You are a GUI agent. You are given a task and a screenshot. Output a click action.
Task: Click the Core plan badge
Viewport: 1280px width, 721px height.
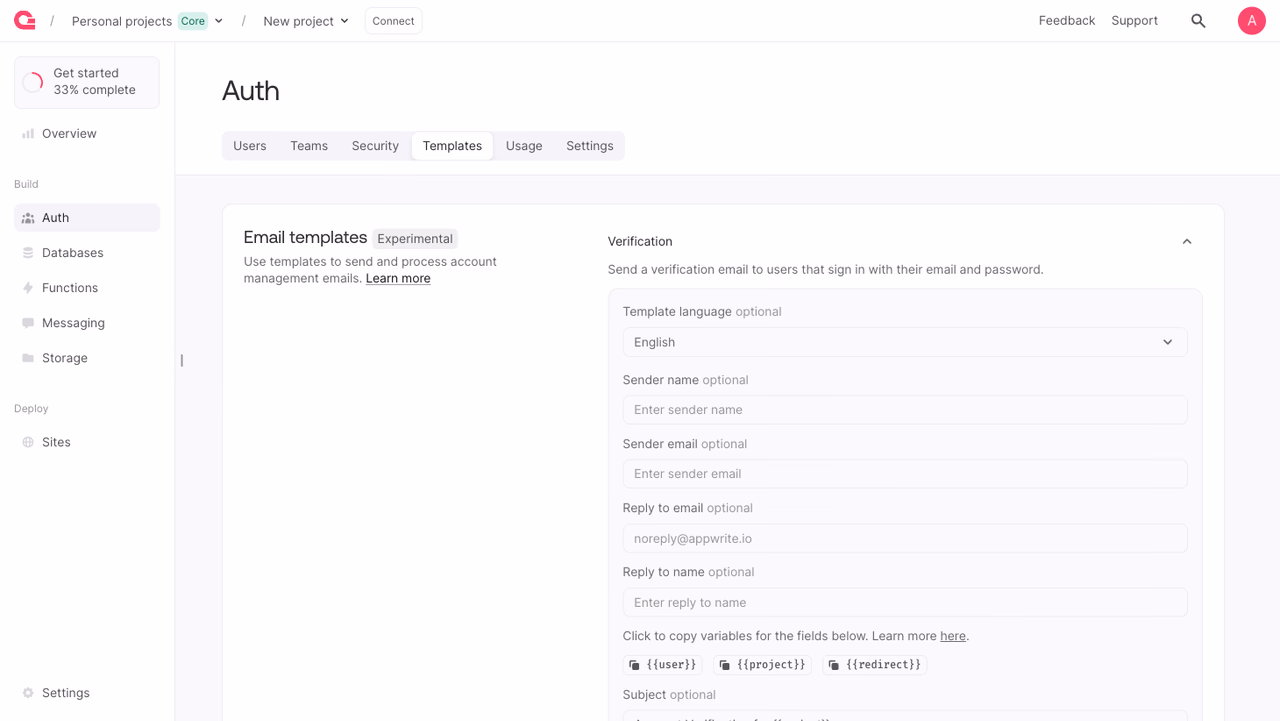[x=193, y=21]
